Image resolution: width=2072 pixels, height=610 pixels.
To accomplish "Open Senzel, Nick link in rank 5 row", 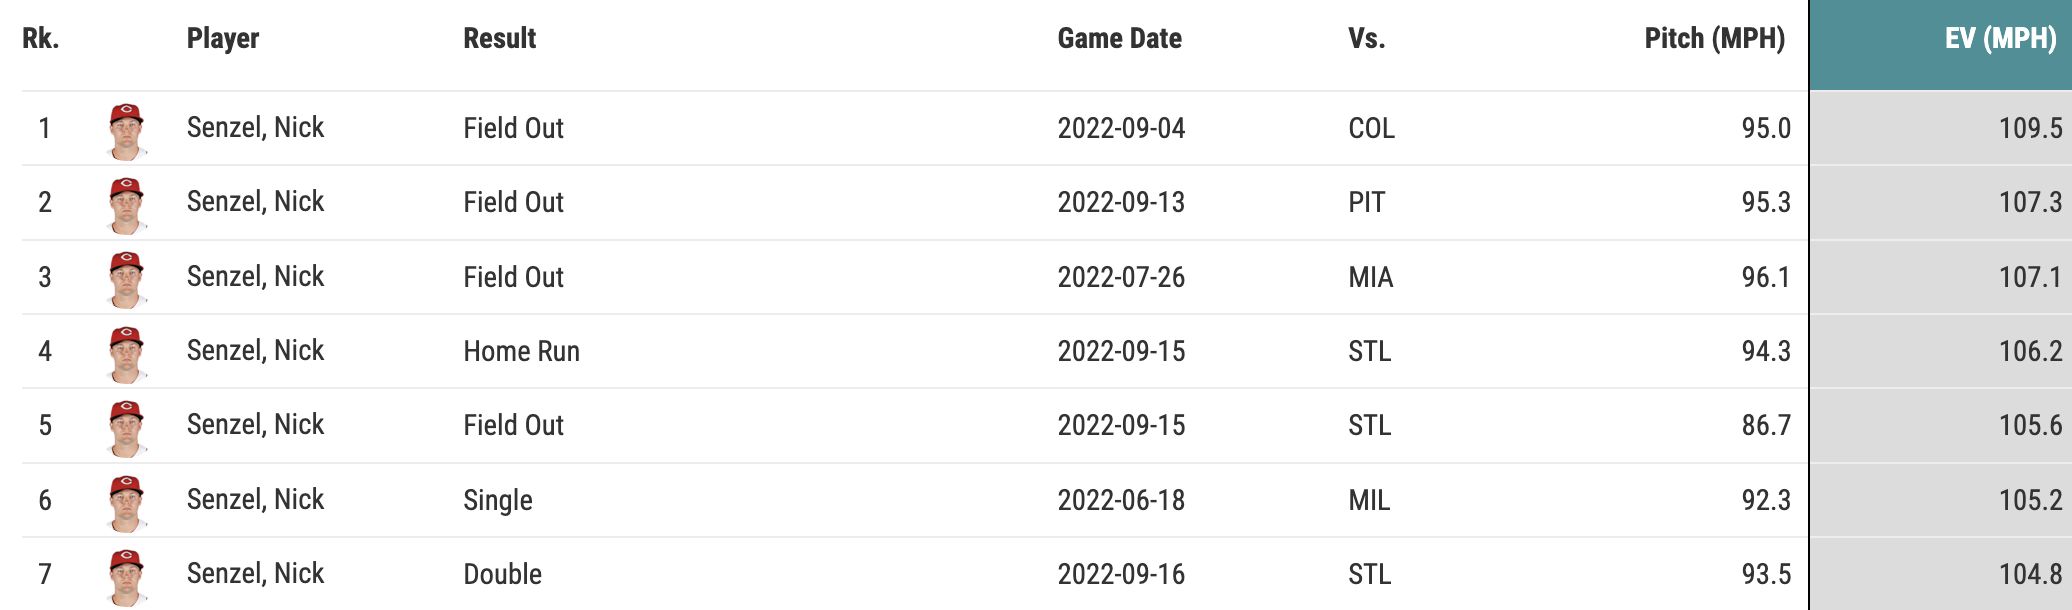I will (x=255, y=425).
